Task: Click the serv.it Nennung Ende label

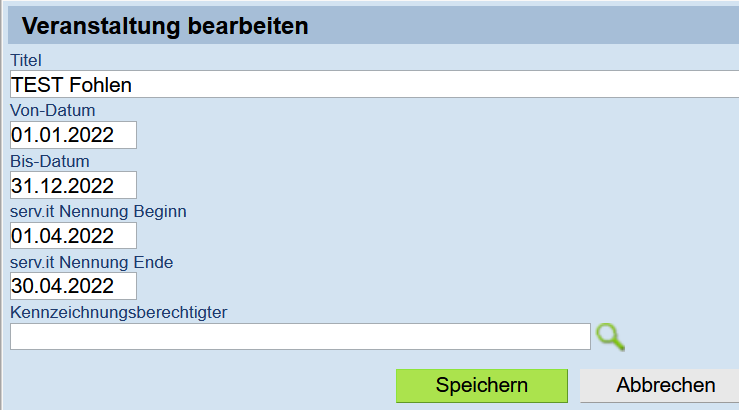Action: pos(92,262)
